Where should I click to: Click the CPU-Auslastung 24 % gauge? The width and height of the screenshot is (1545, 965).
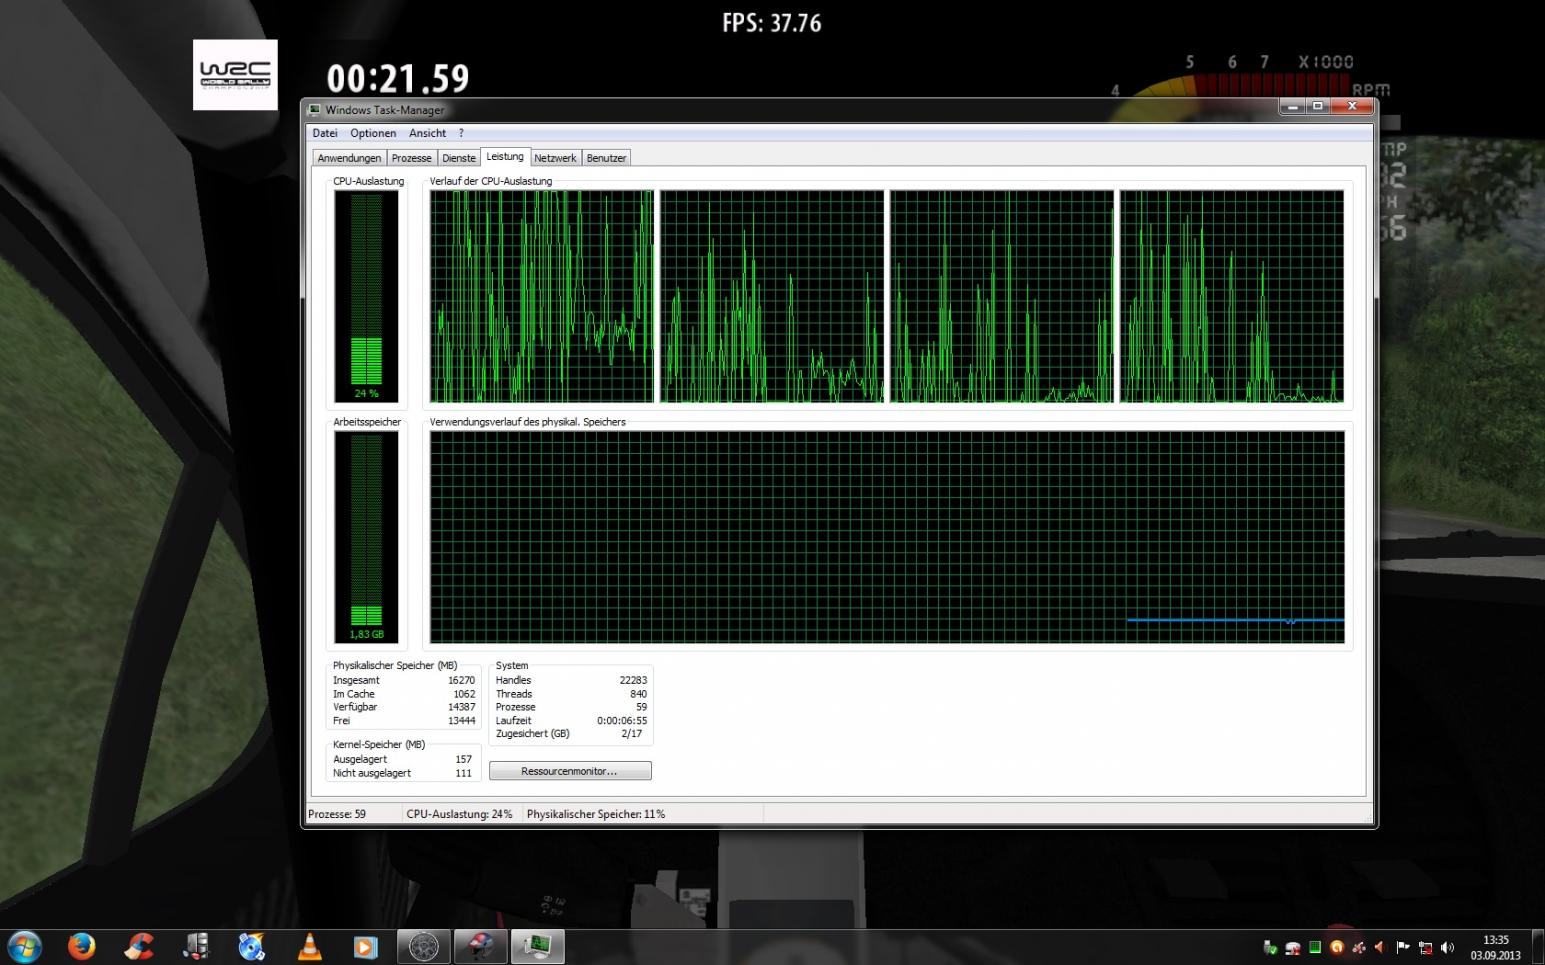pos(366,296)
